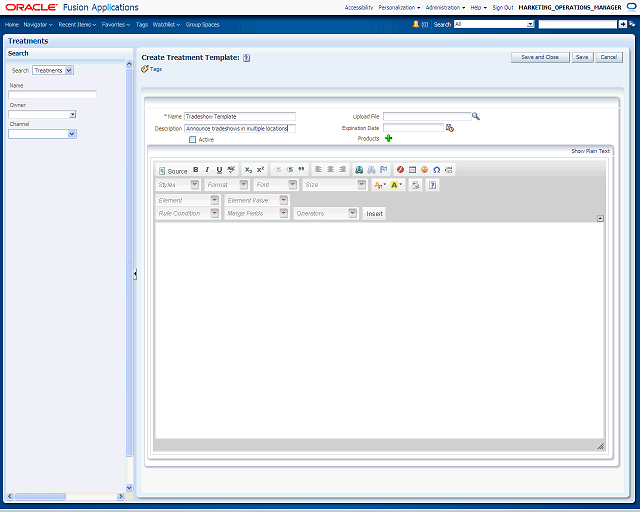Open the Merge Fields dropdown
640x512 pixels.
257,213
